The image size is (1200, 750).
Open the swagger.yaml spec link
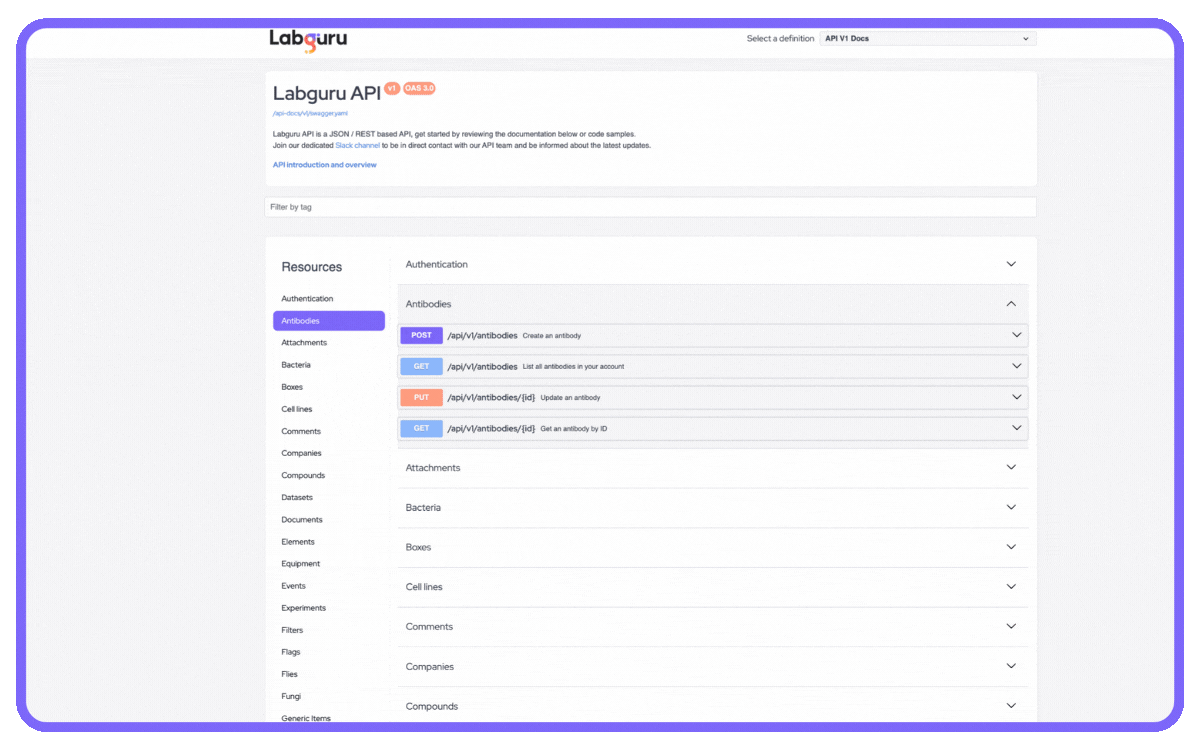308,113
